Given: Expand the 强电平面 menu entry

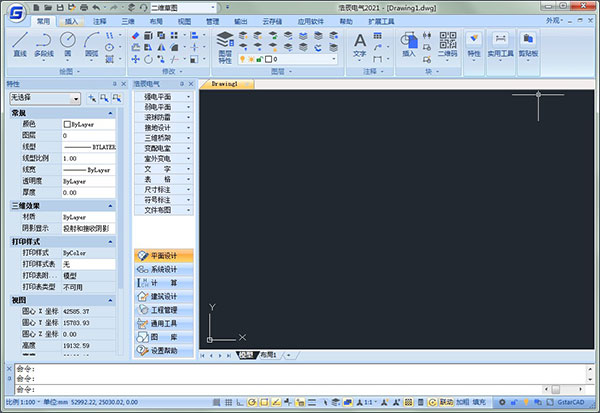Looking at the screenshot, I should tap(164, 97).
